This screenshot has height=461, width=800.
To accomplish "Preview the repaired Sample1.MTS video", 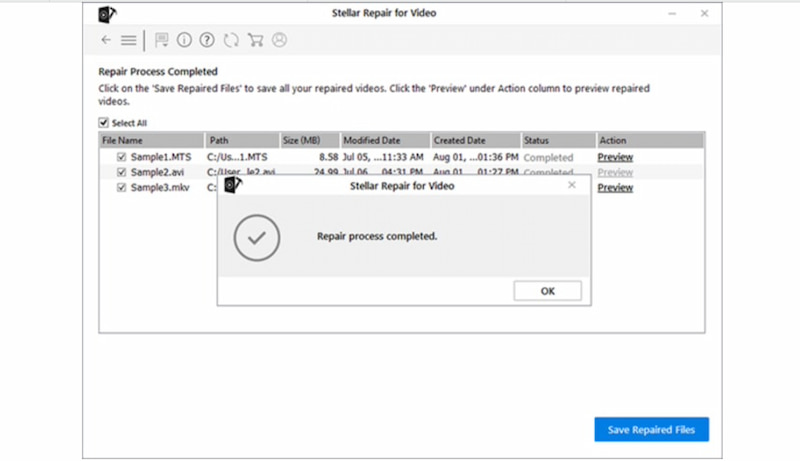I will (615, 158).
